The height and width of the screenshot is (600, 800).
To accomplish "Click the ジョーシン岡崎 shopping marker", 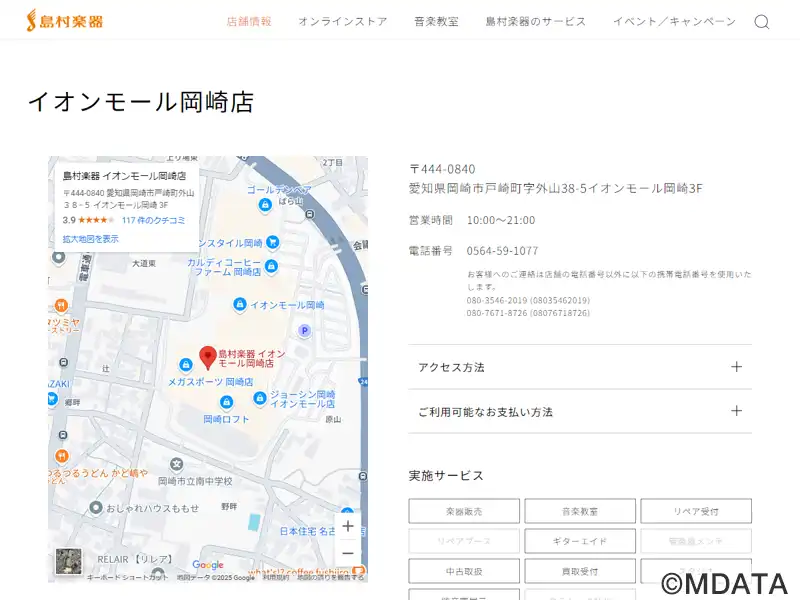I will [260, 398].
